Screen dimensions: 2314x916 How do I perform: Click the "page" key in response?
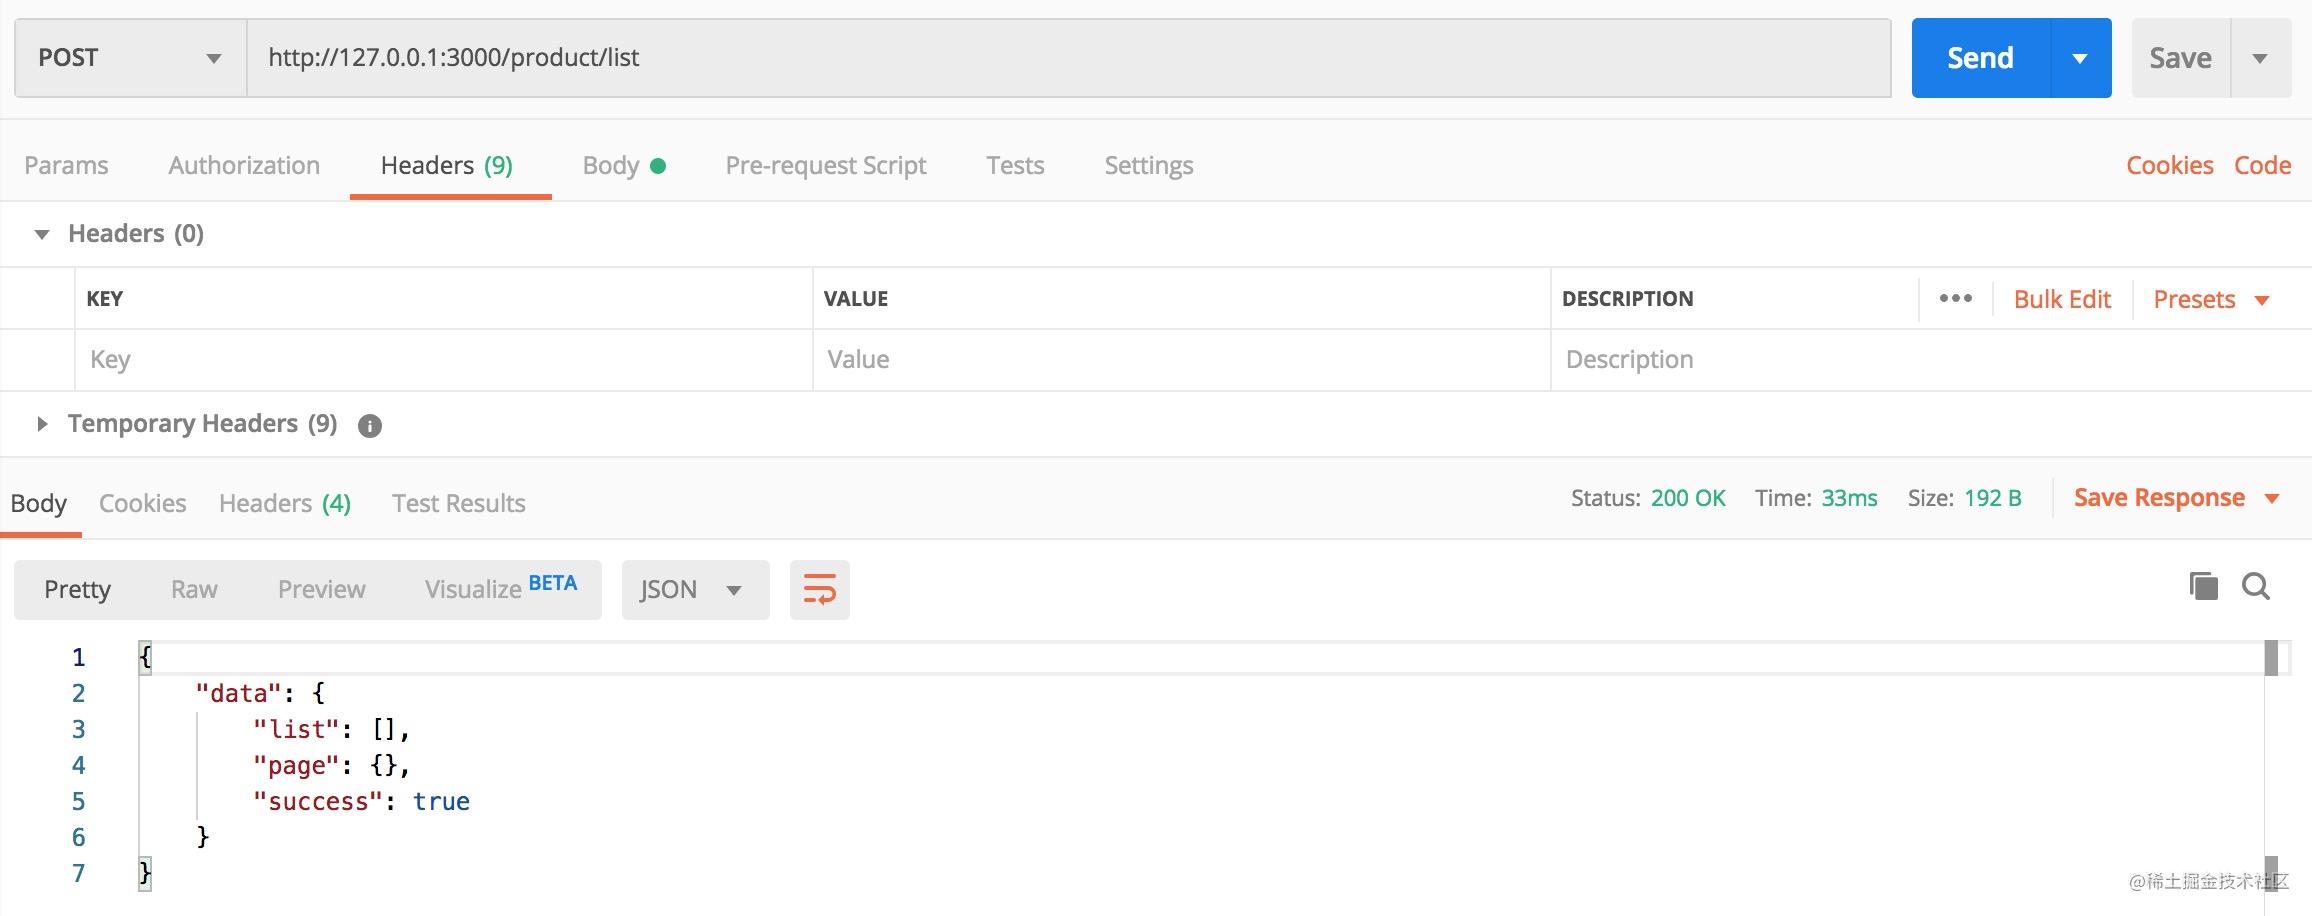point(296,765)
